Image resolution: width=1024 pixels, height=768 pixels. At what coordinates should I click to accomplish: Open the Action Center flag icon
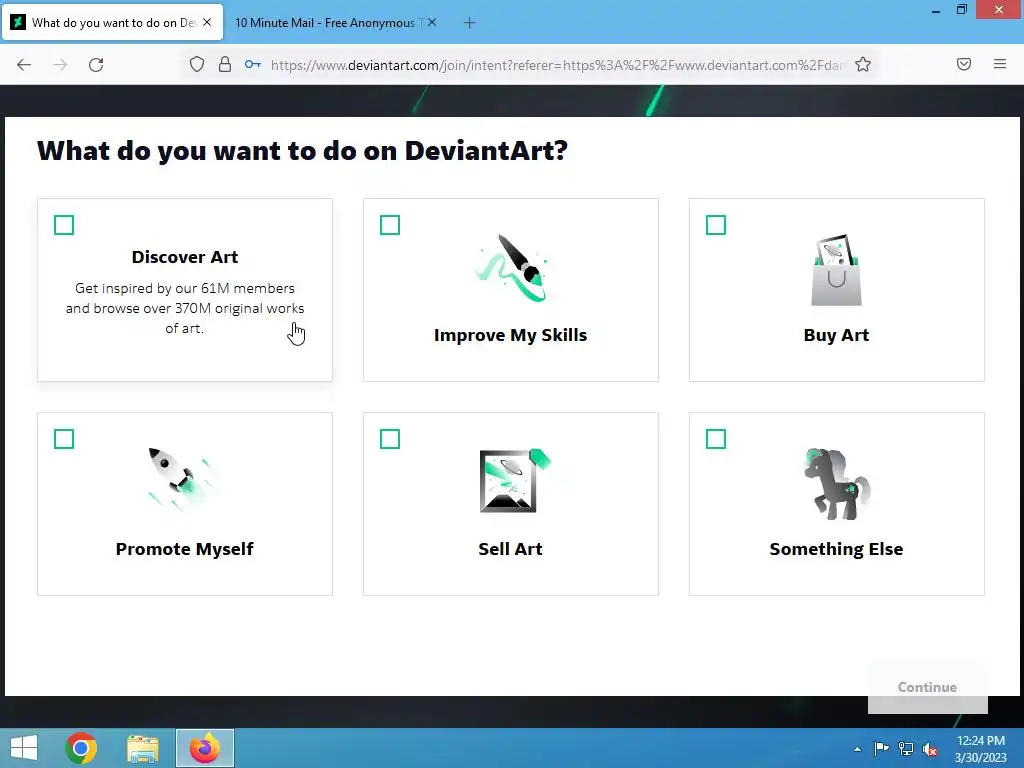(882, 748)
